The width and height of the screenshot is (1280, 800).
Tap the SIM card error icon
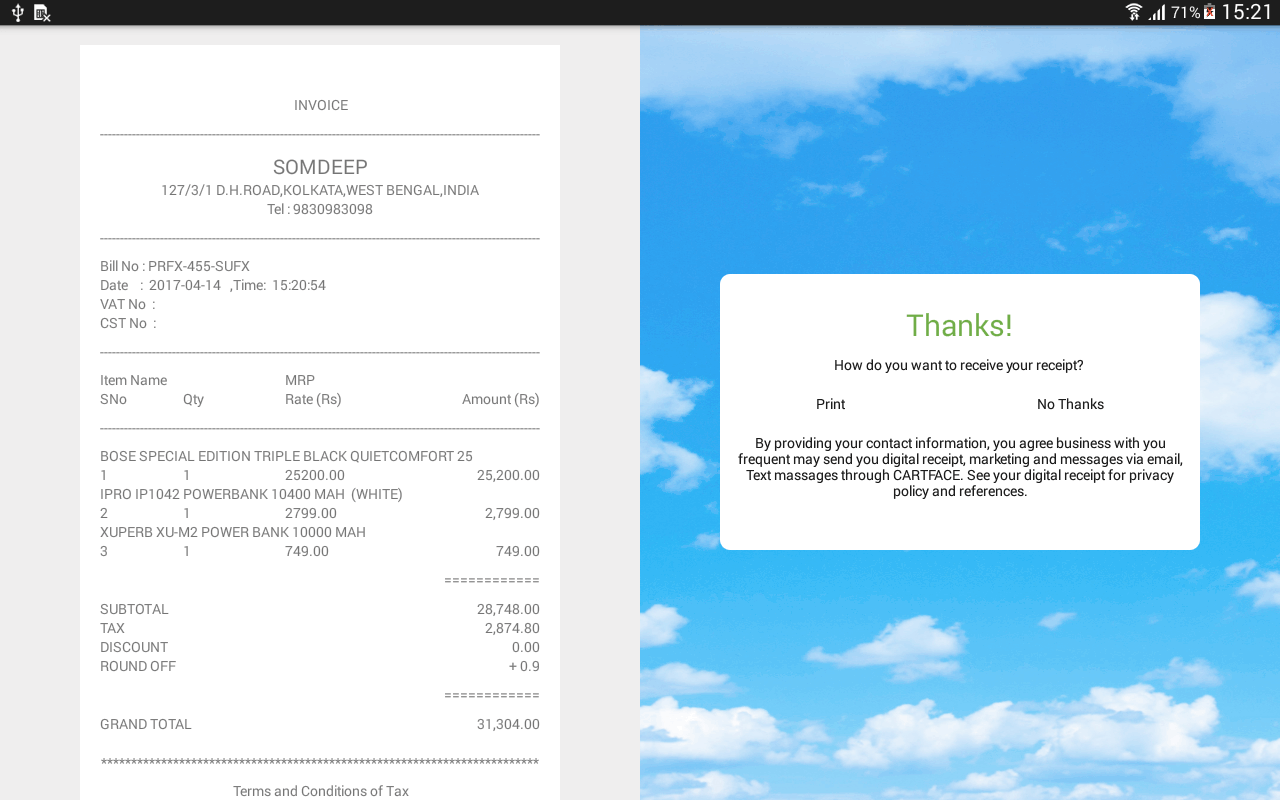pyautogui.click(x=41, y=12)
